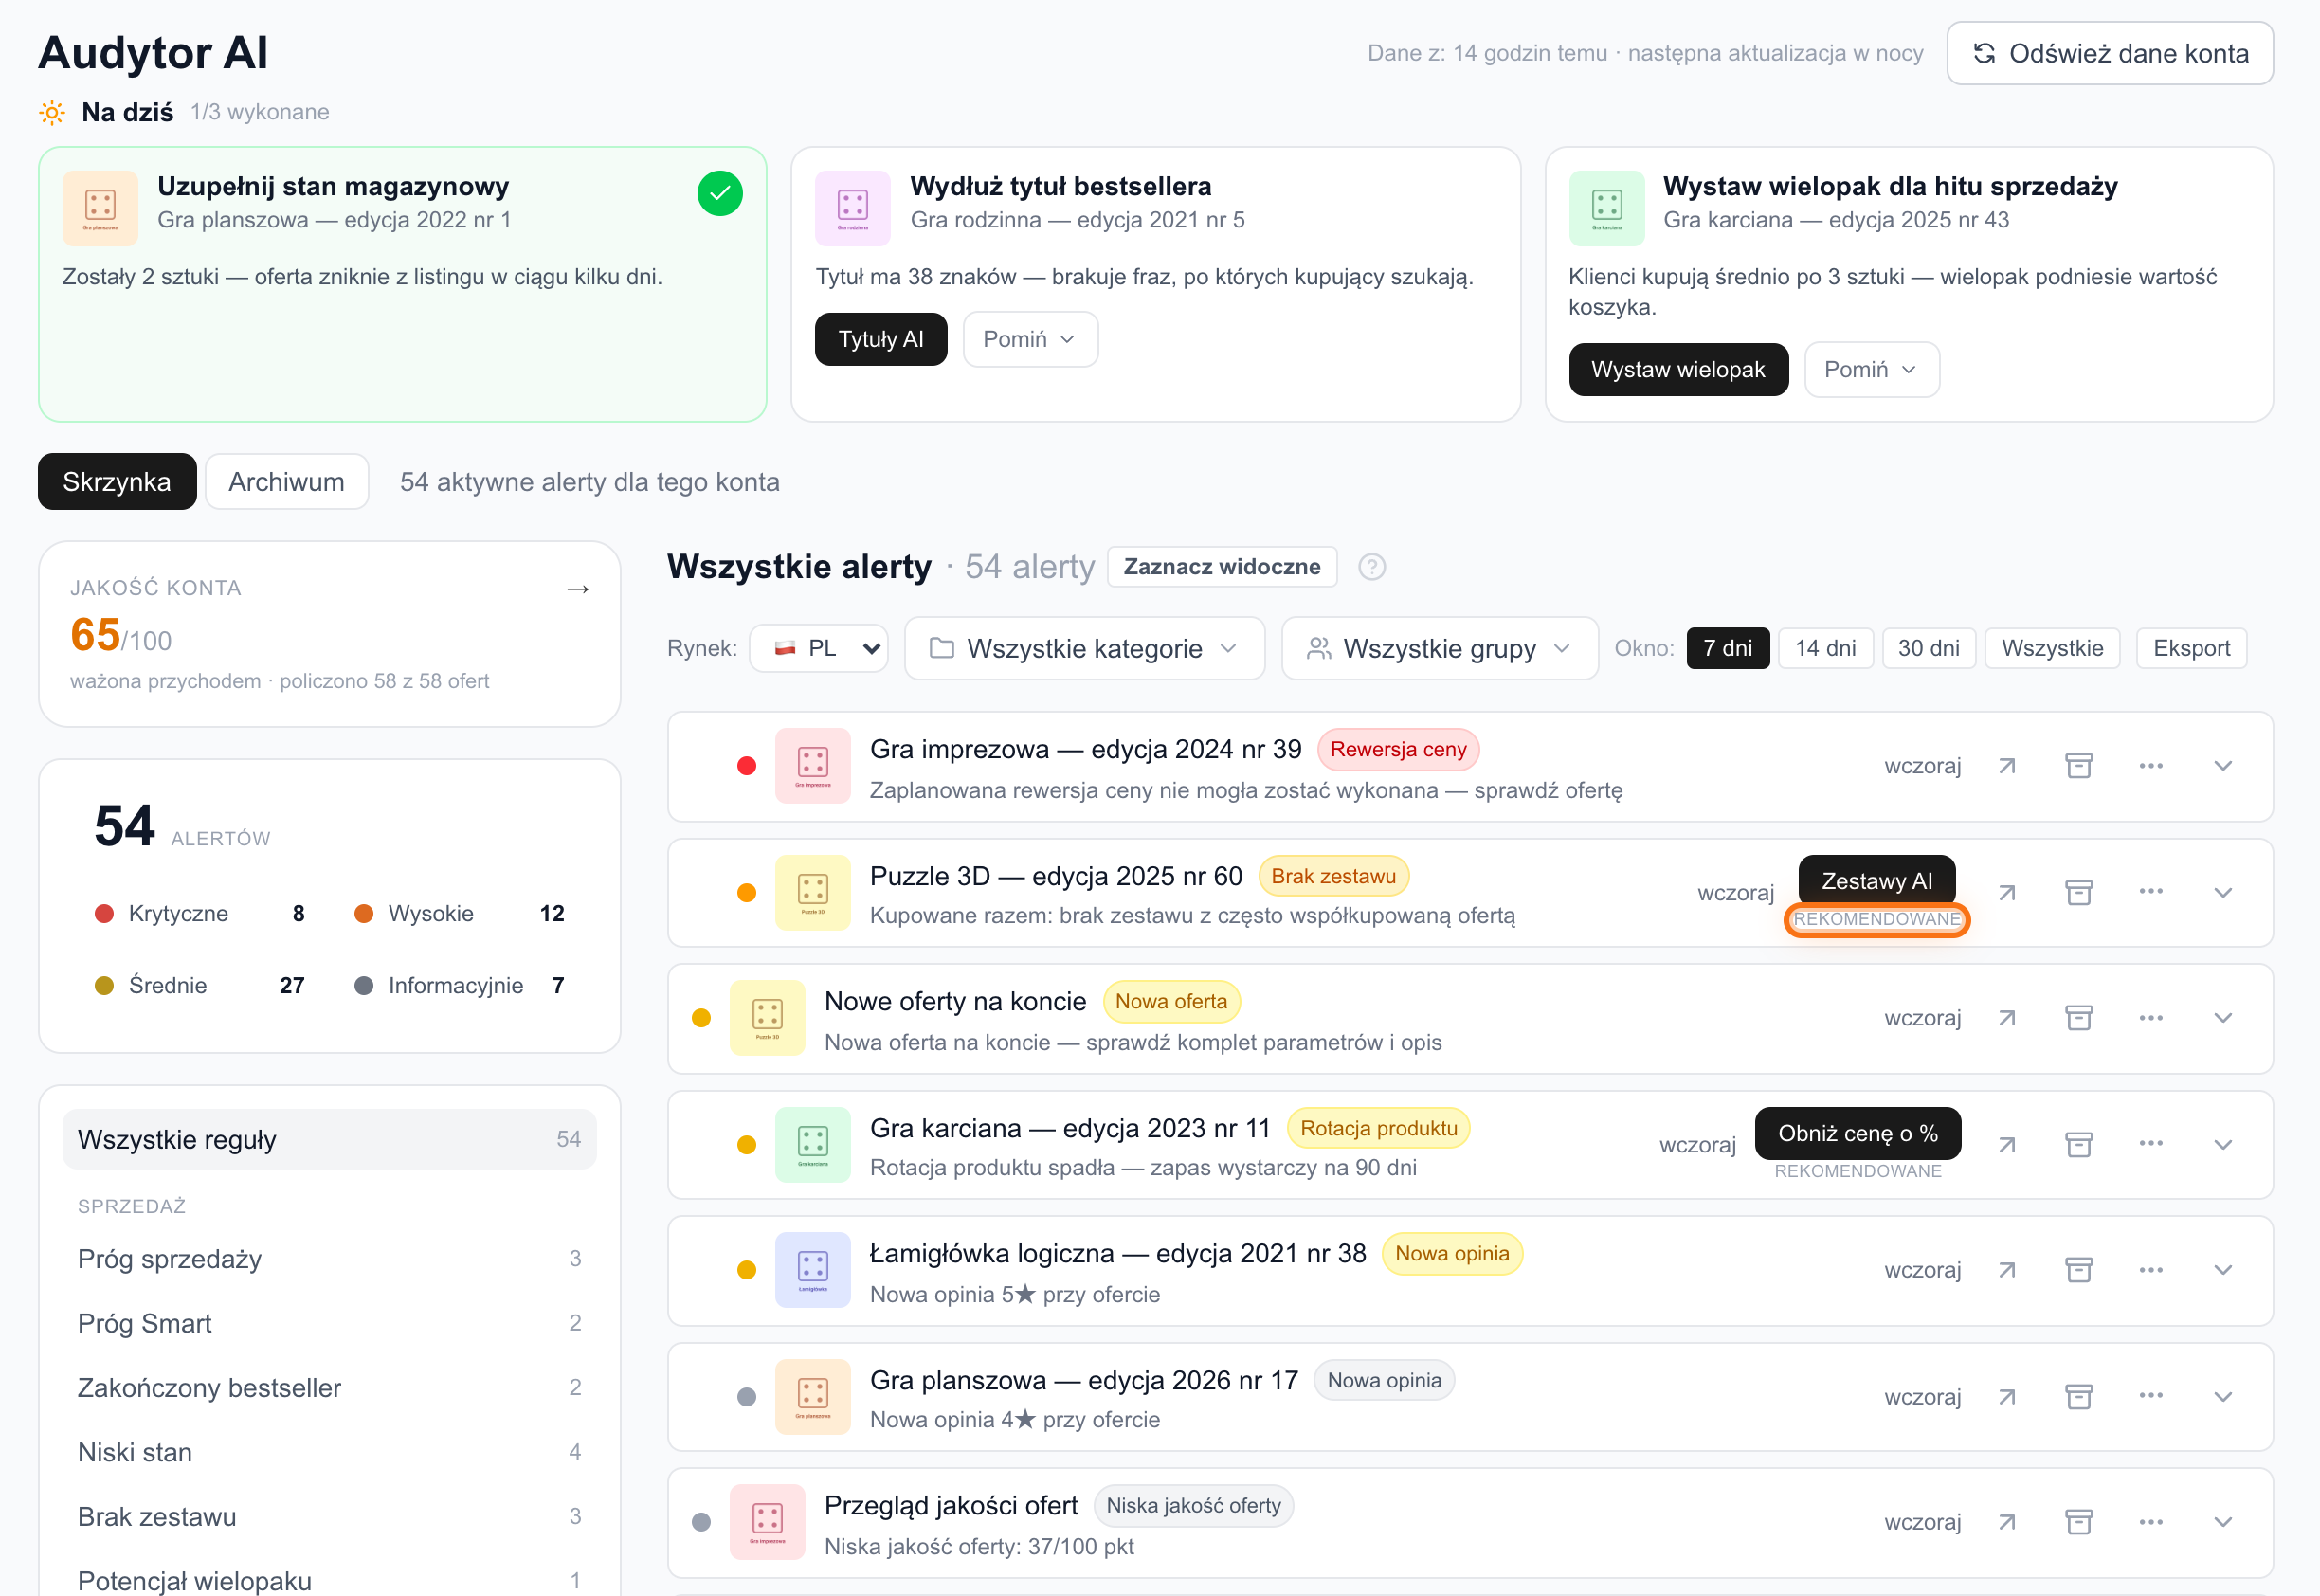Archive the Gra imprezowa 2024 nr 39 alert
This screenshot has height=1596, width=2320.
2079,766
